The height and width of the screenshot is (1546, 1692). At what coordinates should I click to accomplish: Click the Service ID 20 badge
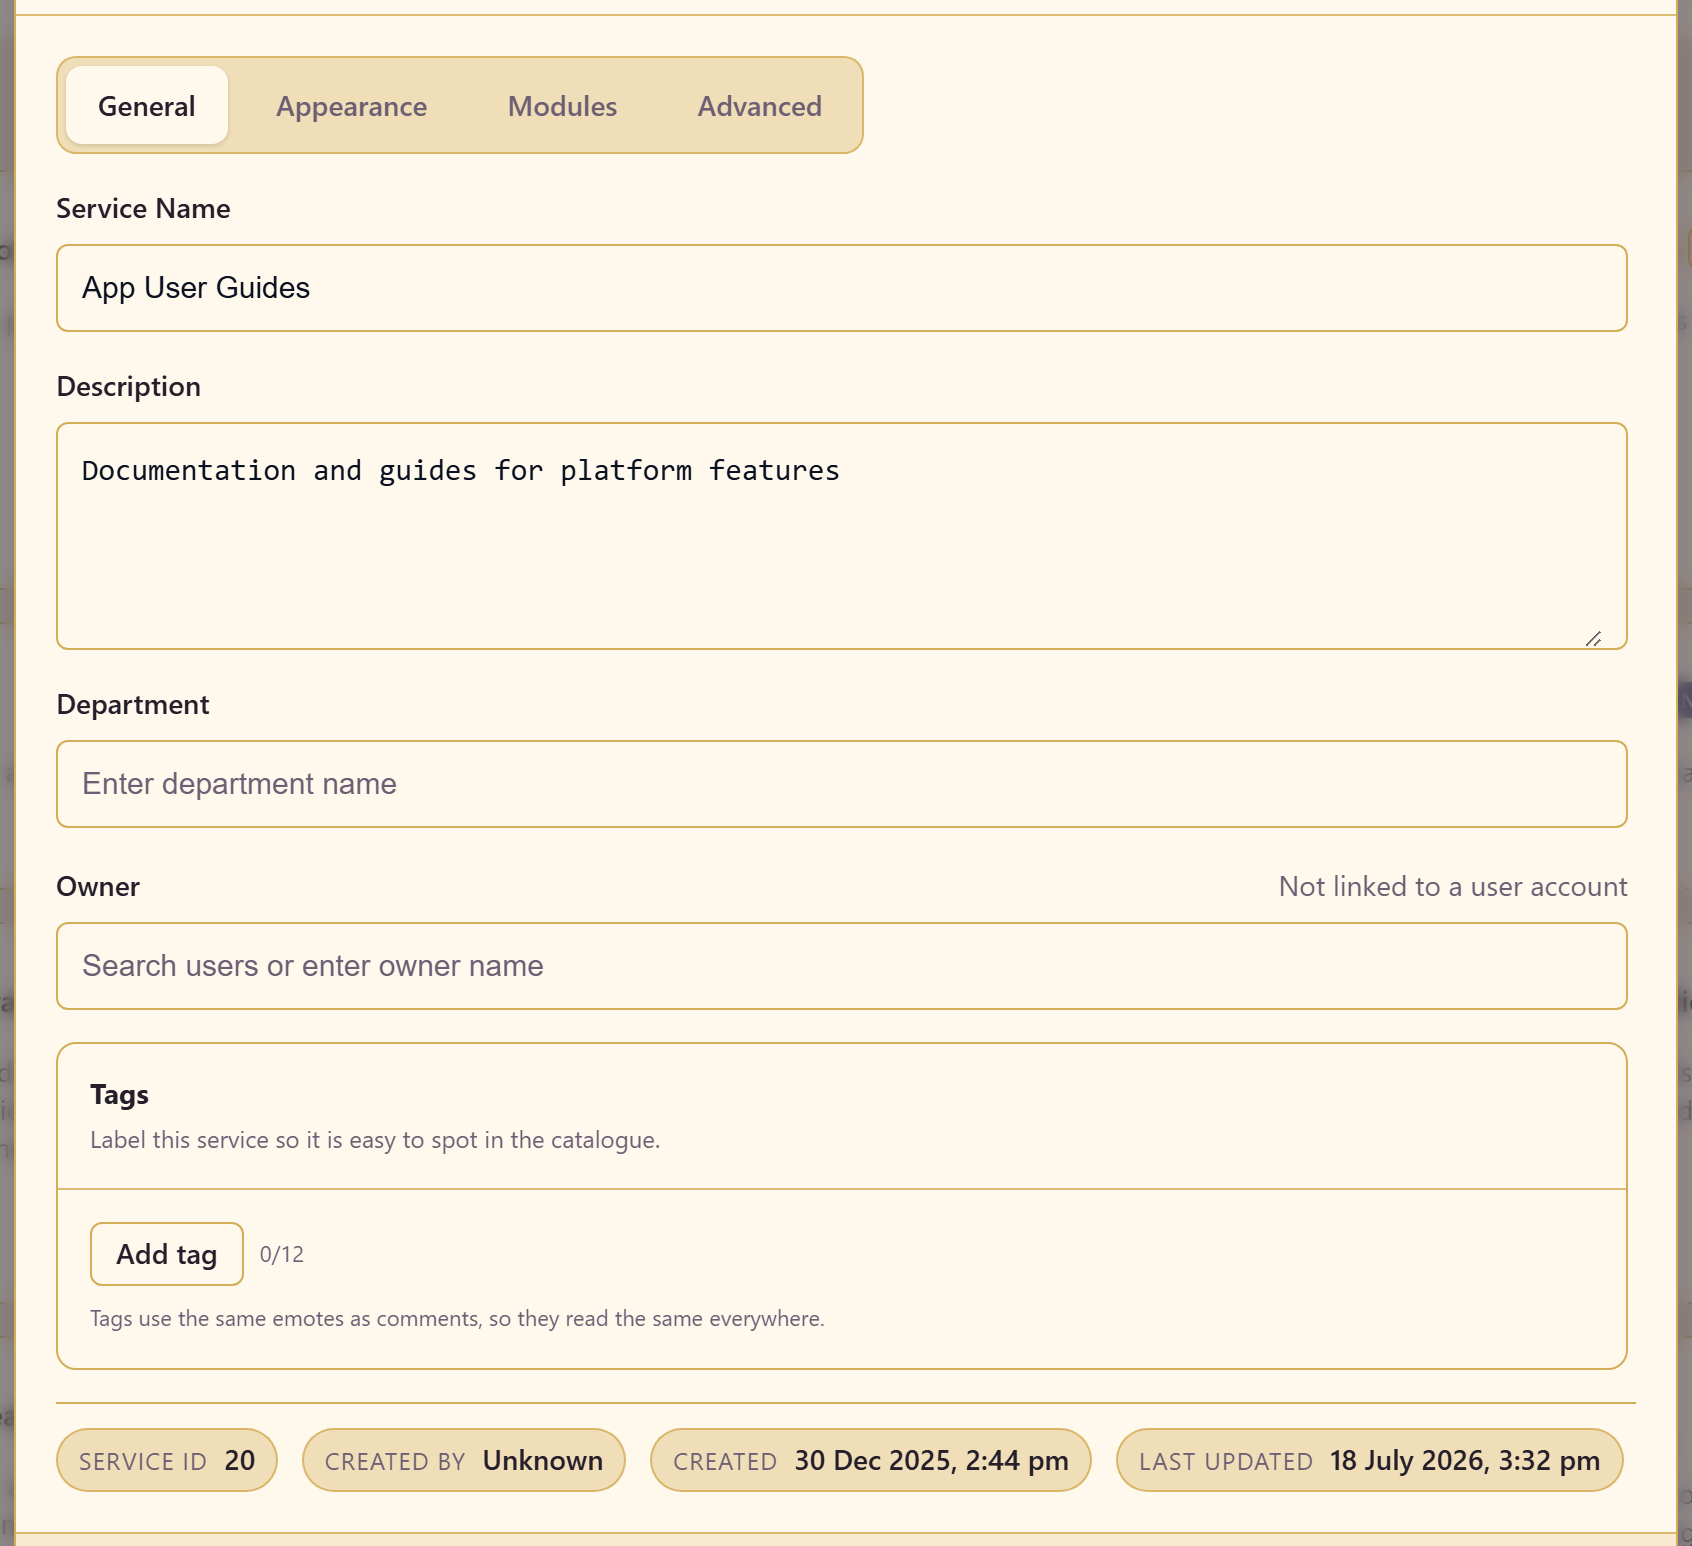coord(167,1460)
